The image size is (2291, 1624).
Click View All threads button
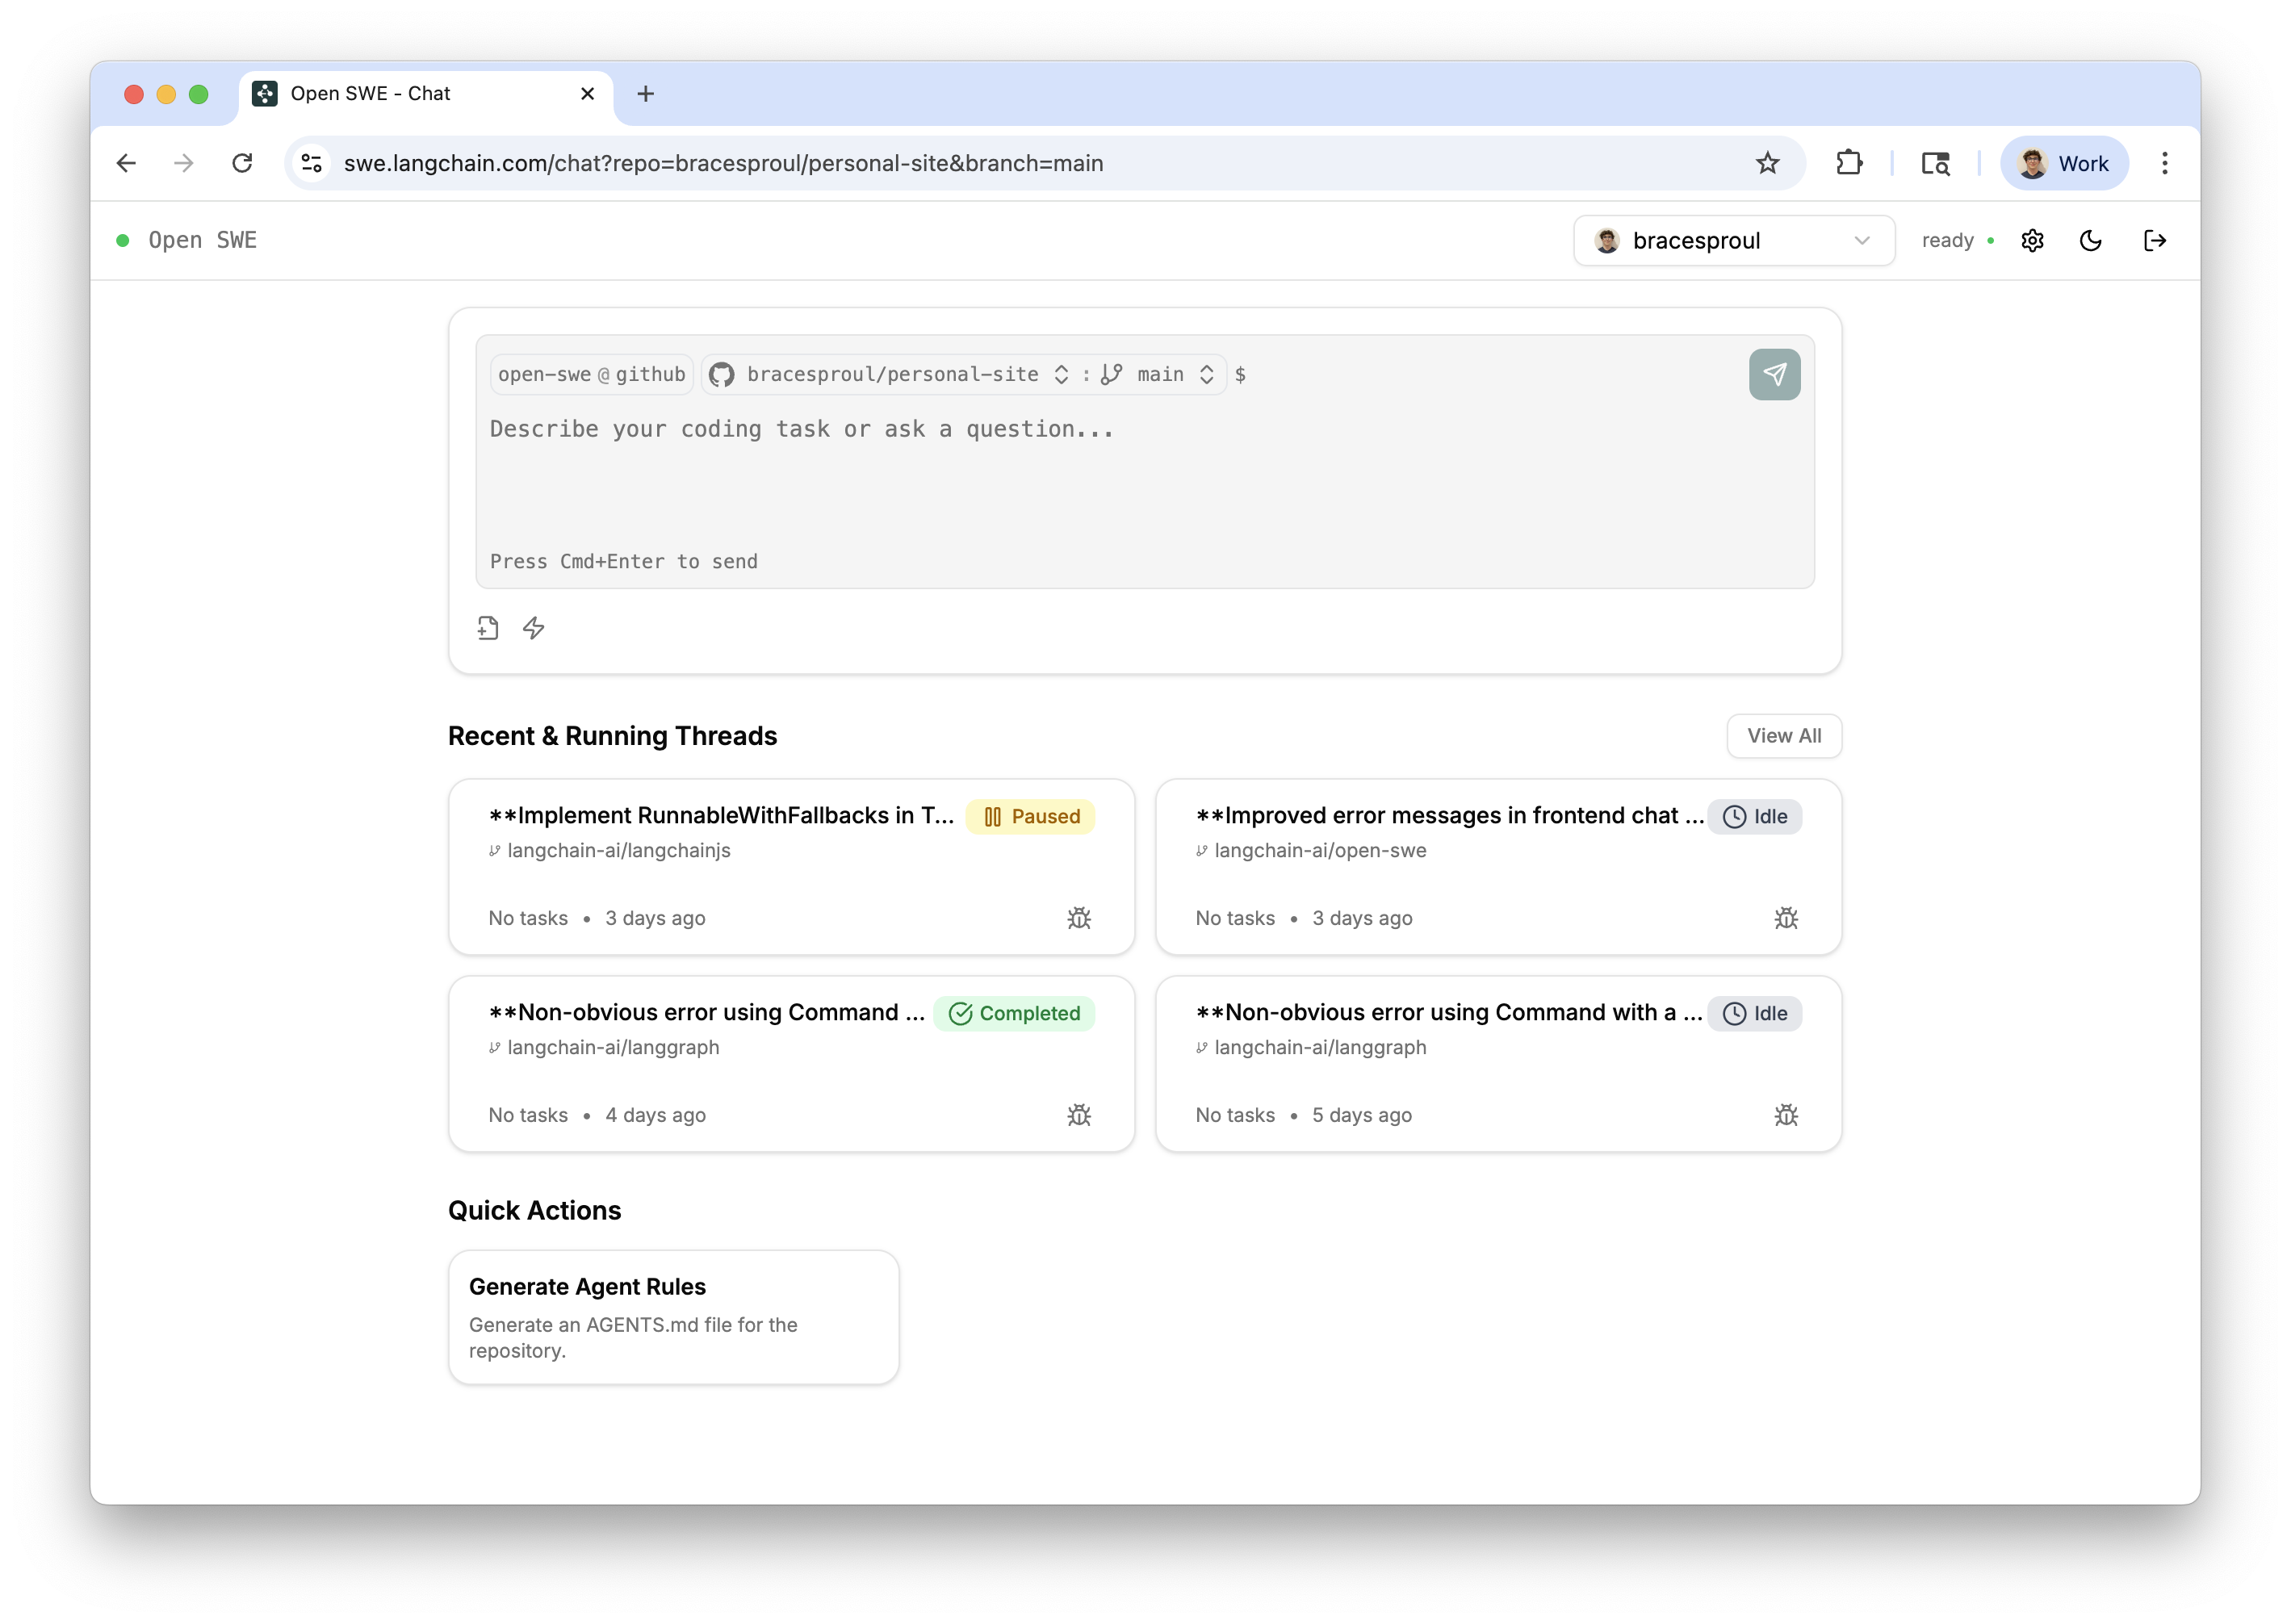pyautogui.click(x=1783, y=736)
